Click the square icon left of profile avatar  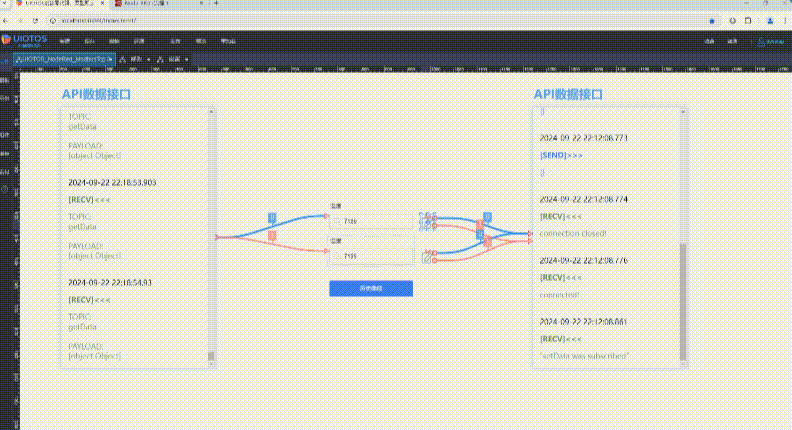point(748,21)
